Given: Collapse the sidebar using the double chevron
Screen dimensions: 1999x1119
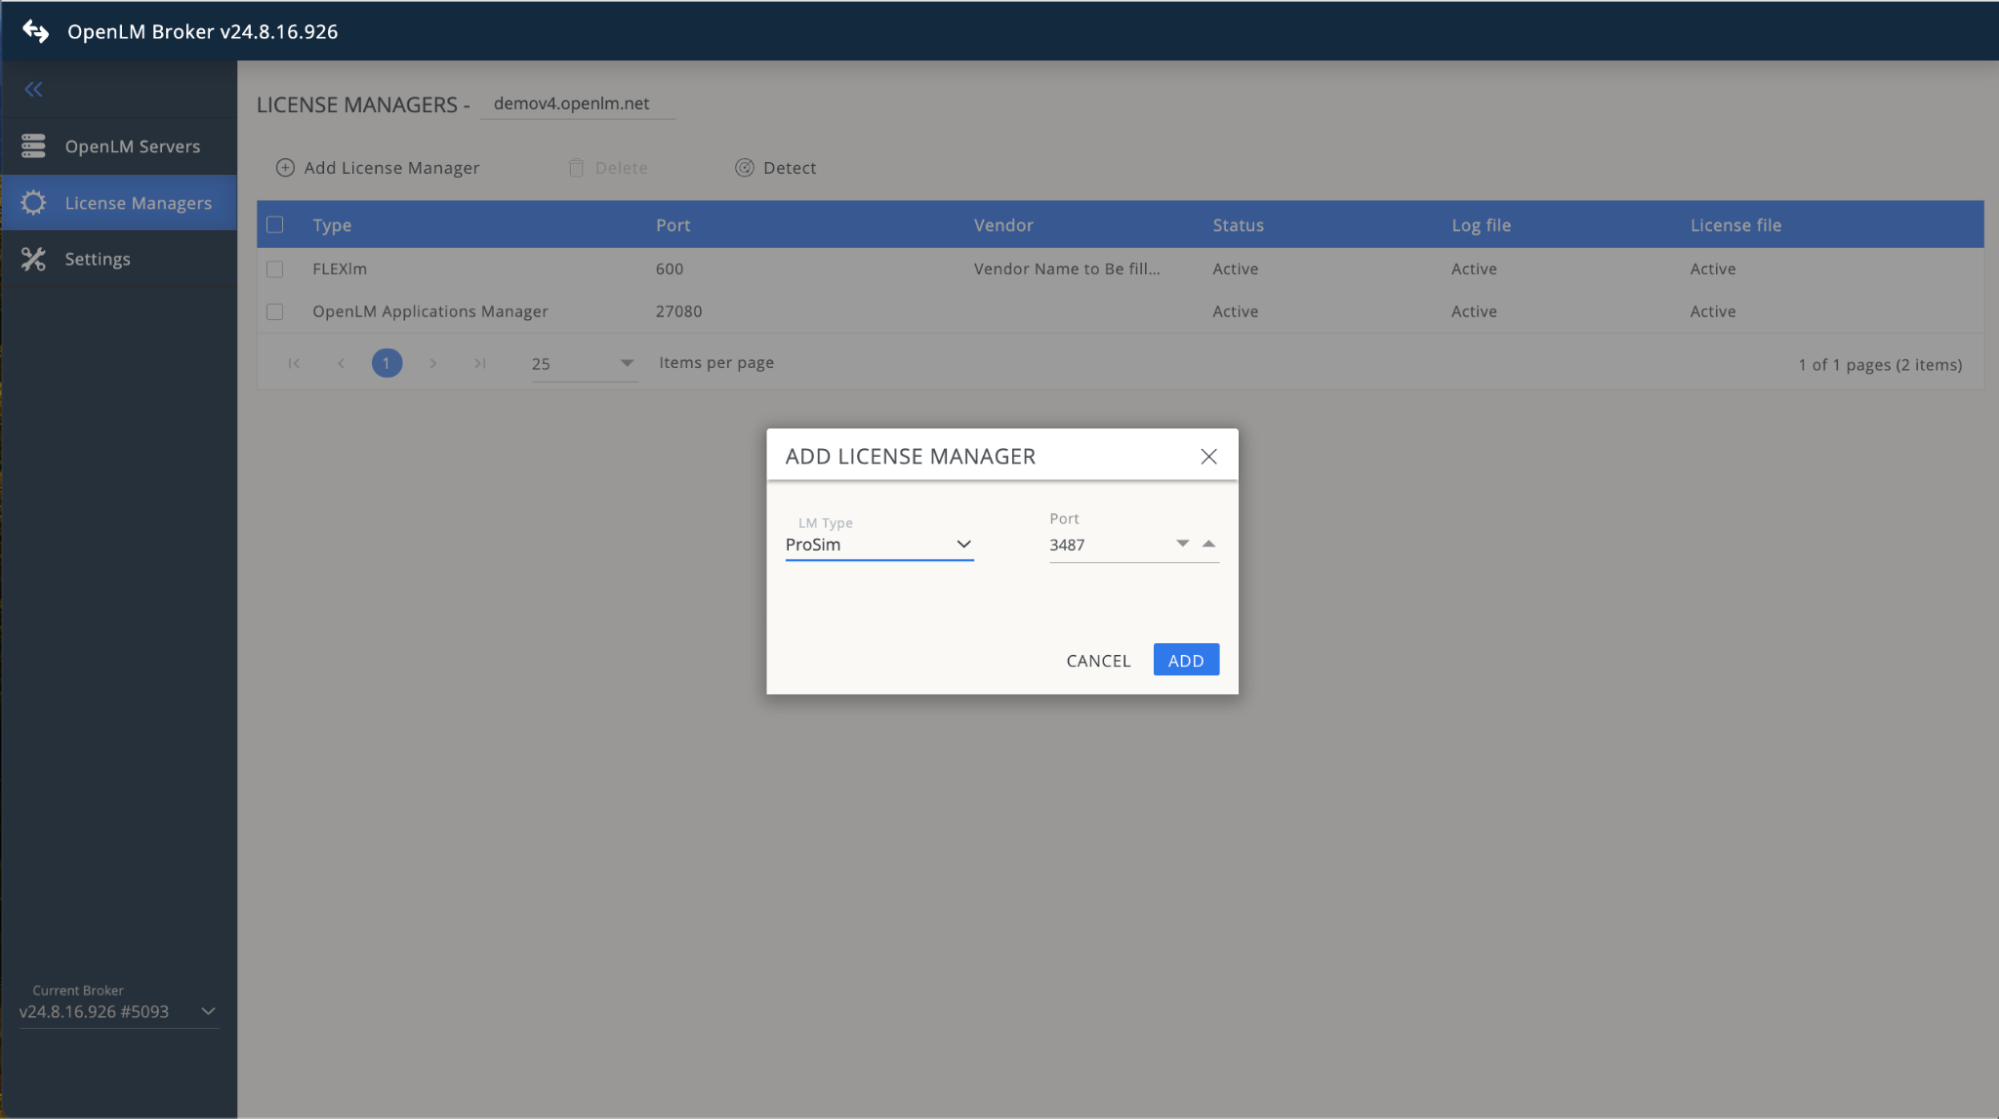Looking at the screenshot, I should [33, 89].
